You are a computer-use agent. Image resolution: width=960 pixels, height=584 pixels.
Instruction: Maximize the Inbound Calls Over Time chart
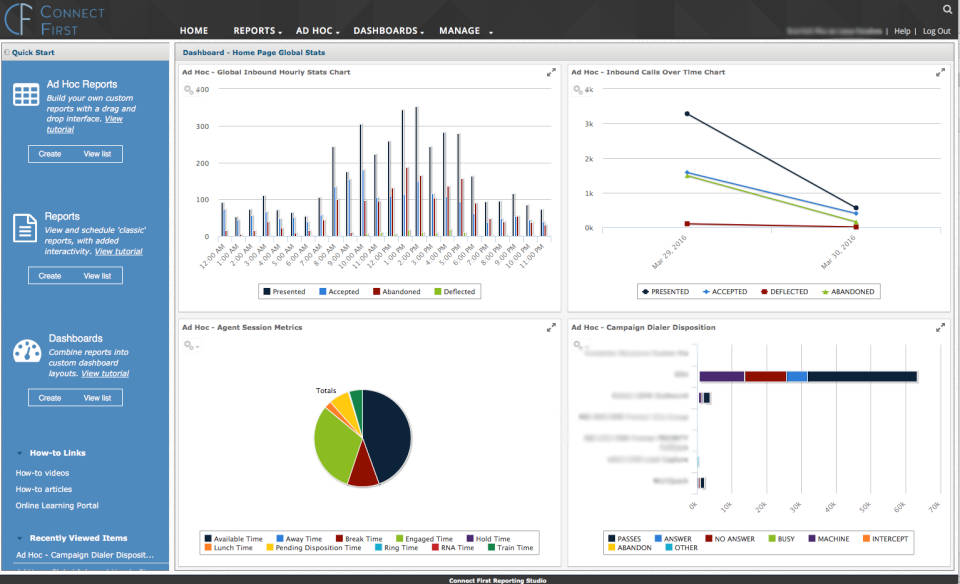pyautogui.click(x=940, y=72)
